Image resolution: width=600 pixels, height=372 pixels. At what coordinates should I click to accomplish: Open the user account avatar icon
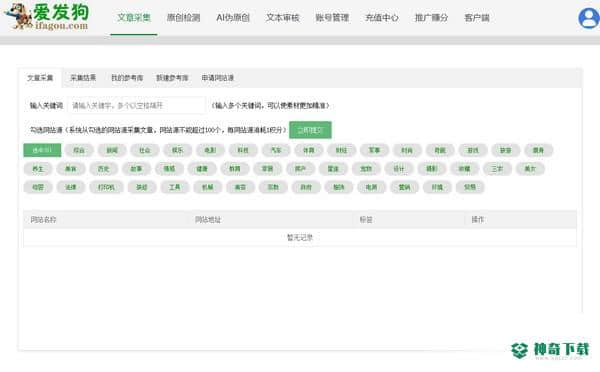[589, 18]
